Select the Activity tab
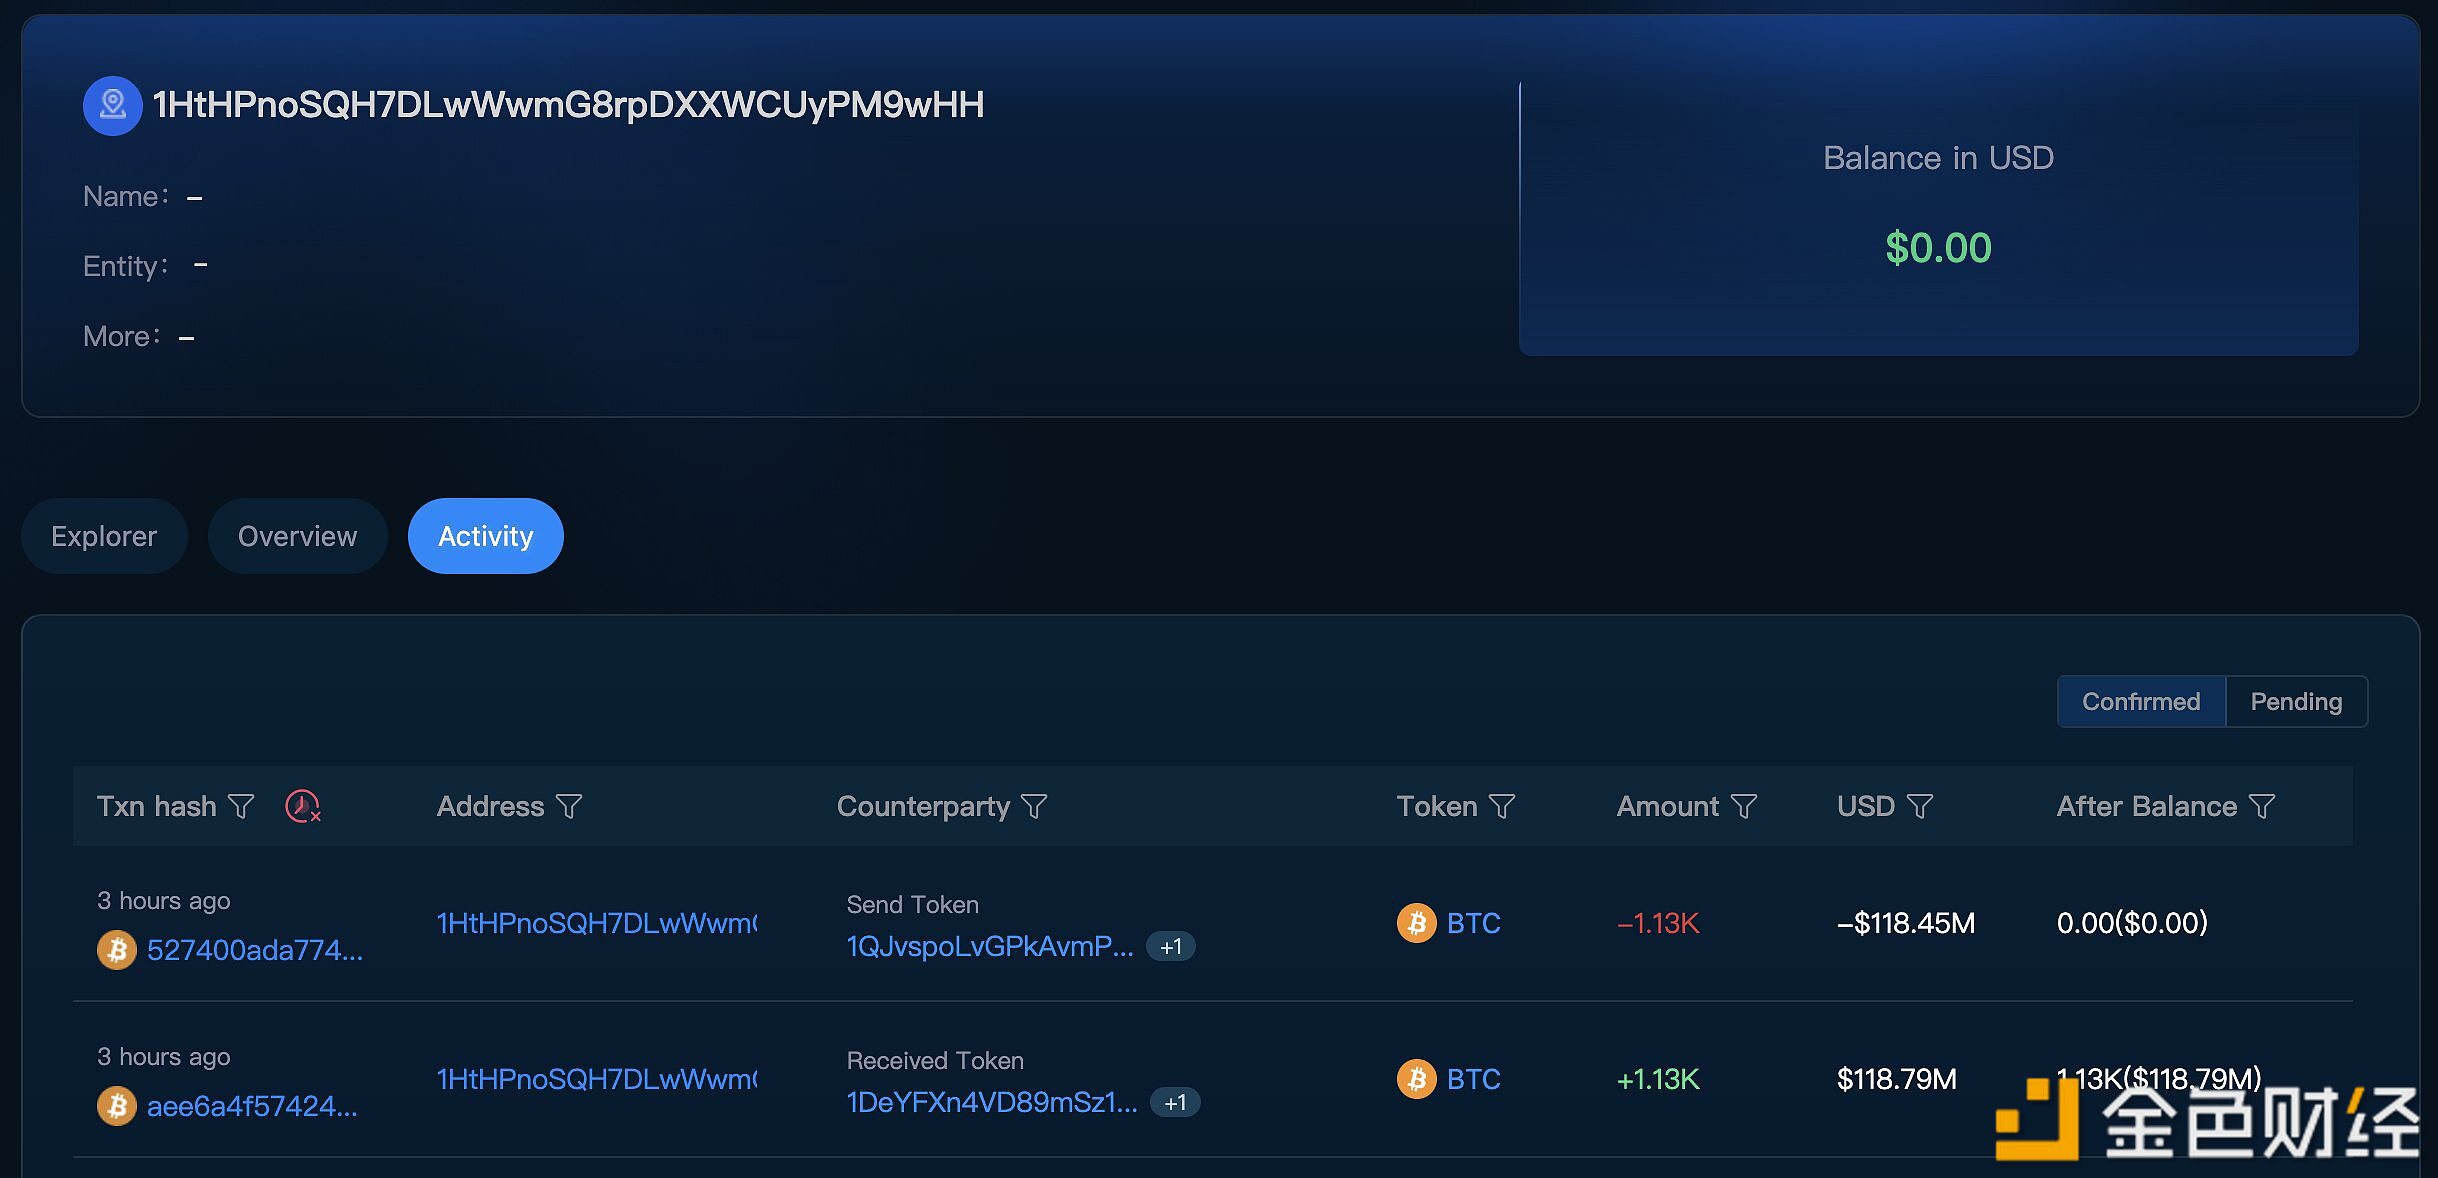Screen dimensions: 2438x1178 click(x=485, y=536)
